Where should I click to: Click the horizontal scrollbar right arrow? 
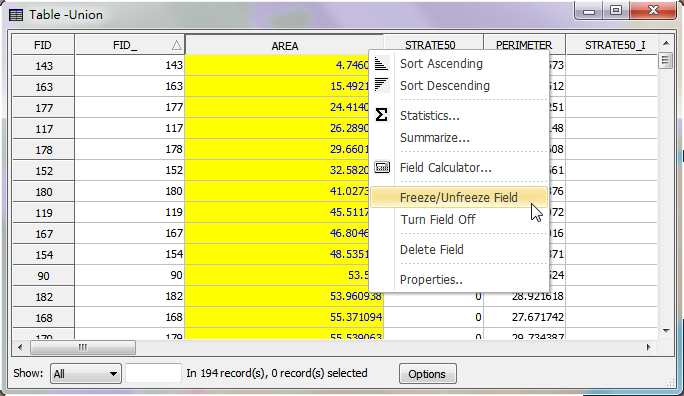[648, 348]
